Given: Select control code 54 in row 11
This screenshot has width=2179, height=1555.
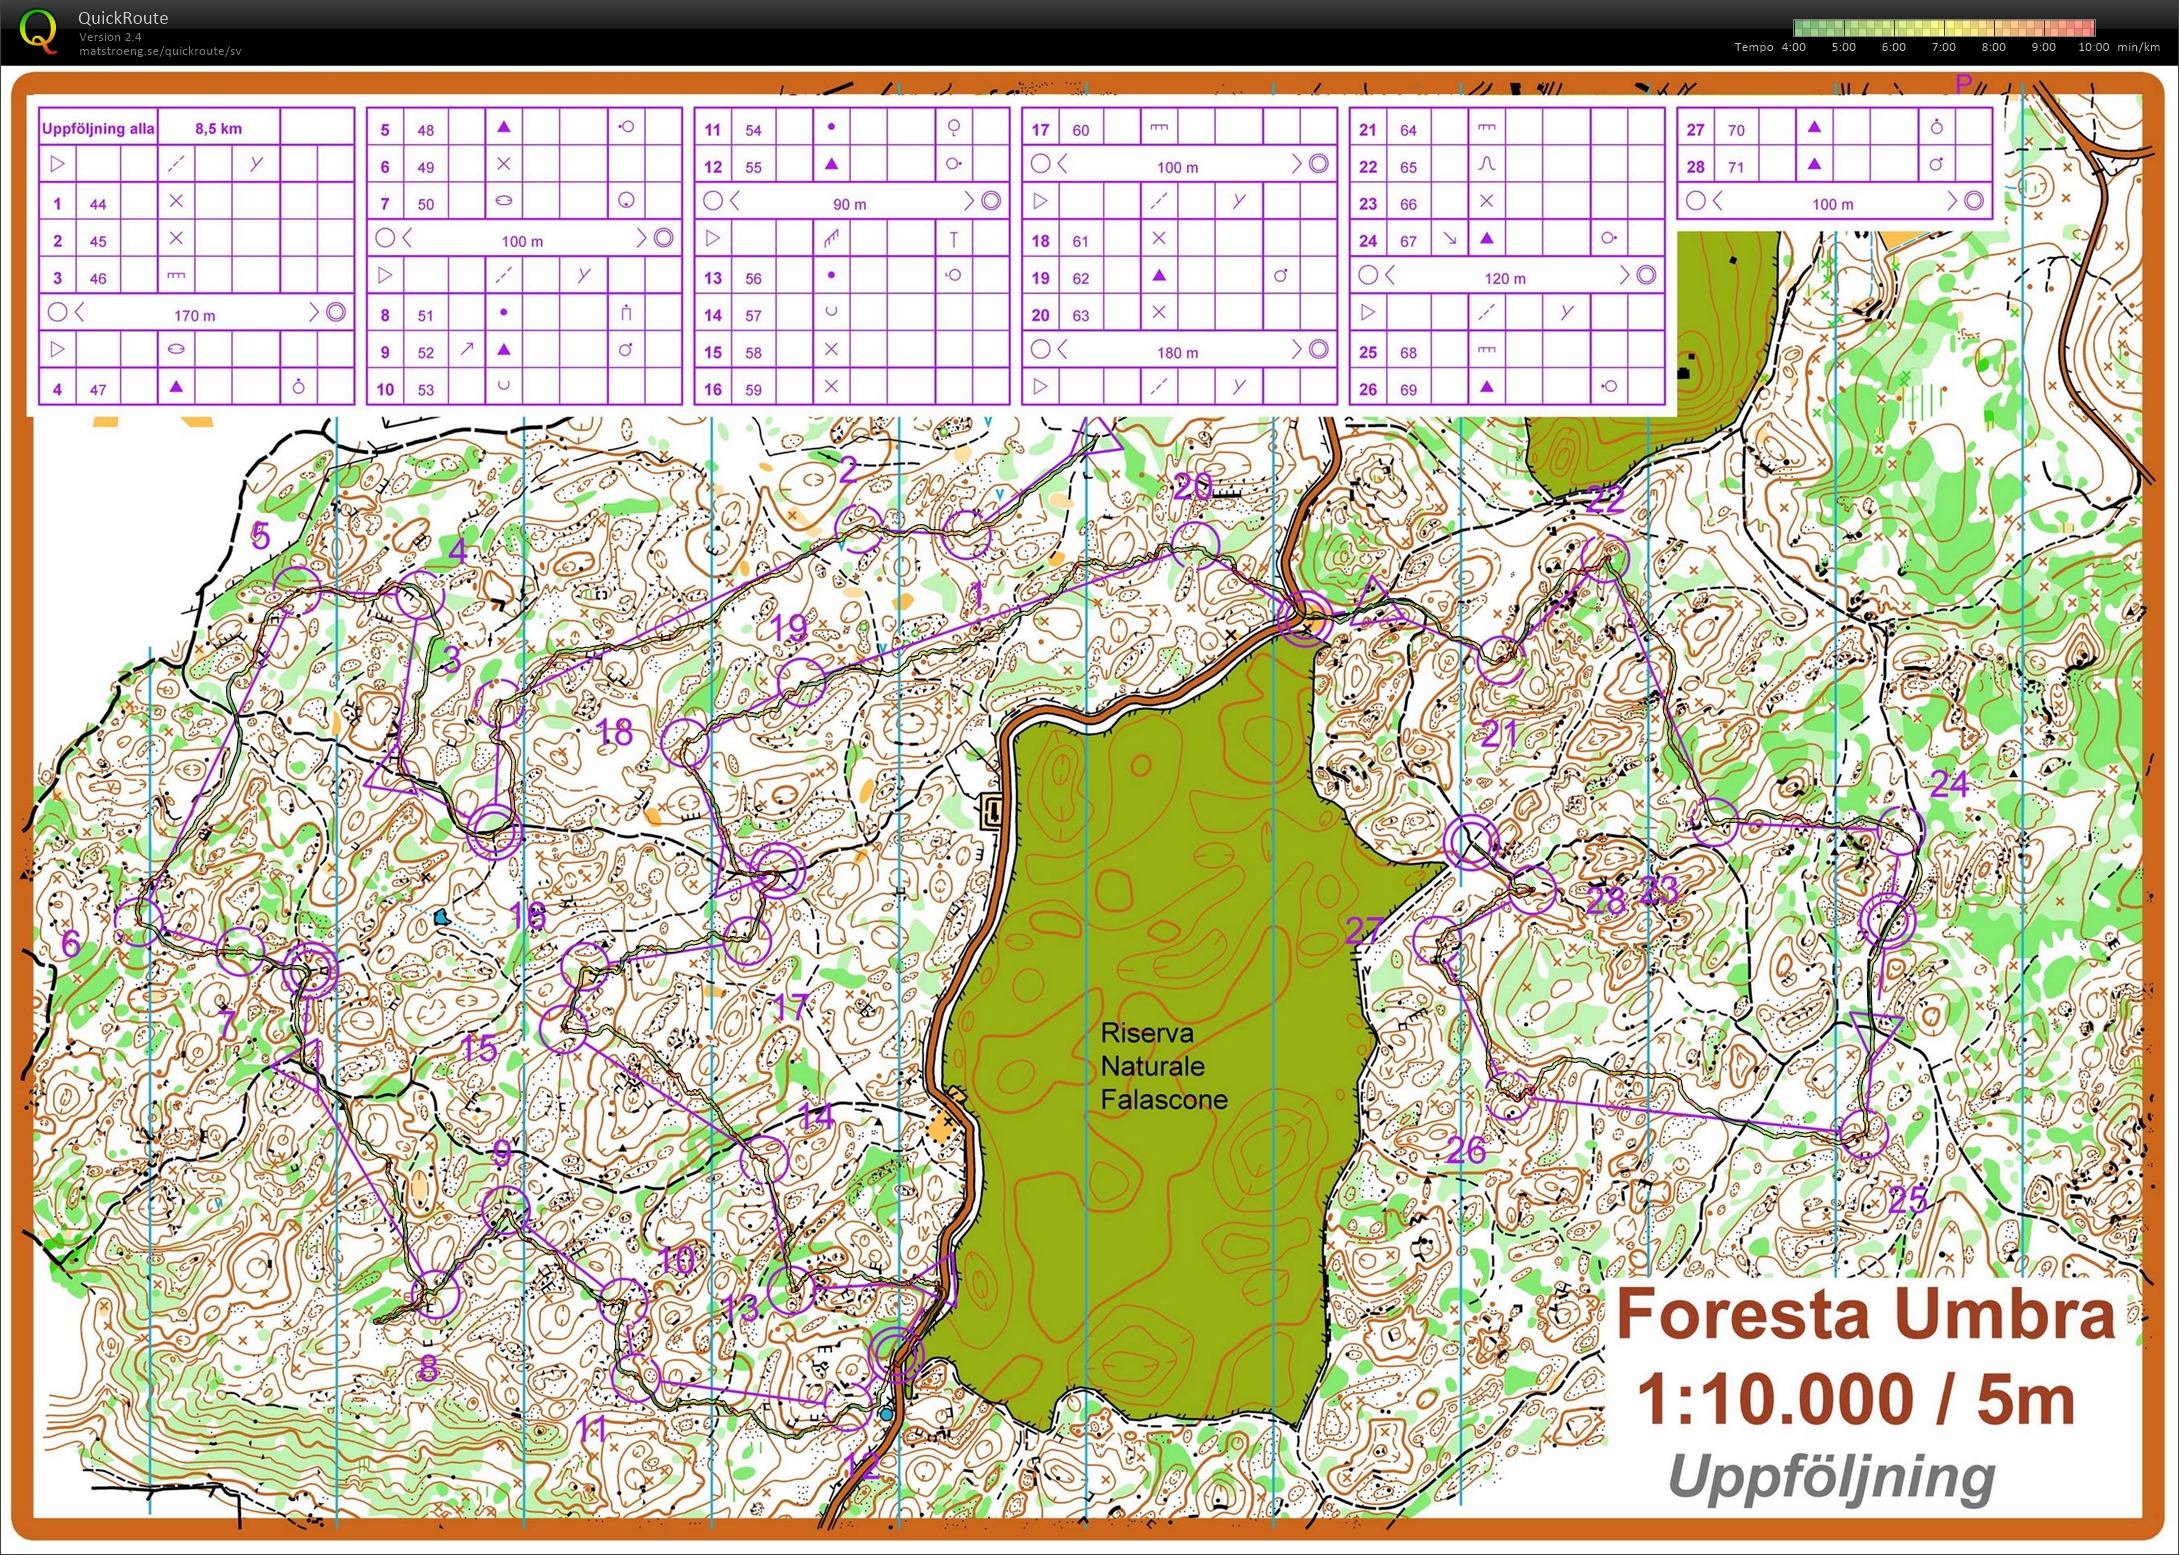Looking at the screenshot, I should point(753,130).
